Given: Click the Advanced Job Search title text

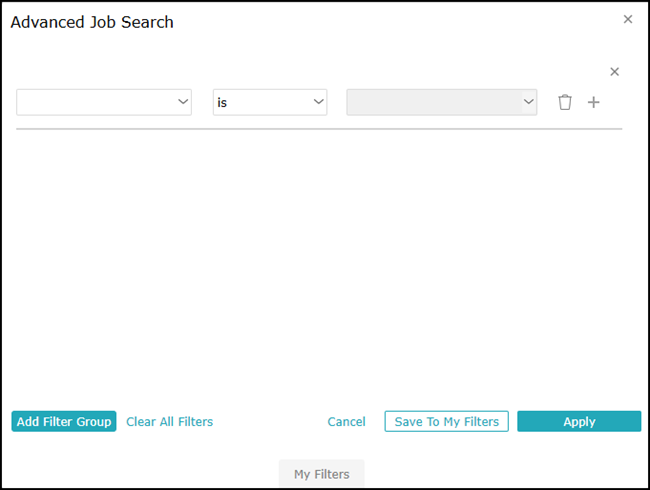Looking at the screenshot, I should coord(92,22).
